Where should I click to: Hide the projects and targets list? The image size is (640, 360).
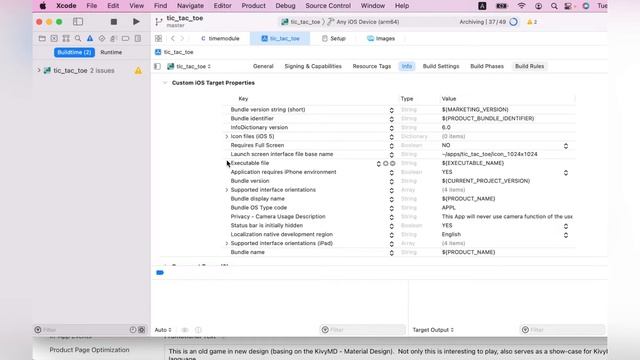pos(158,66)
